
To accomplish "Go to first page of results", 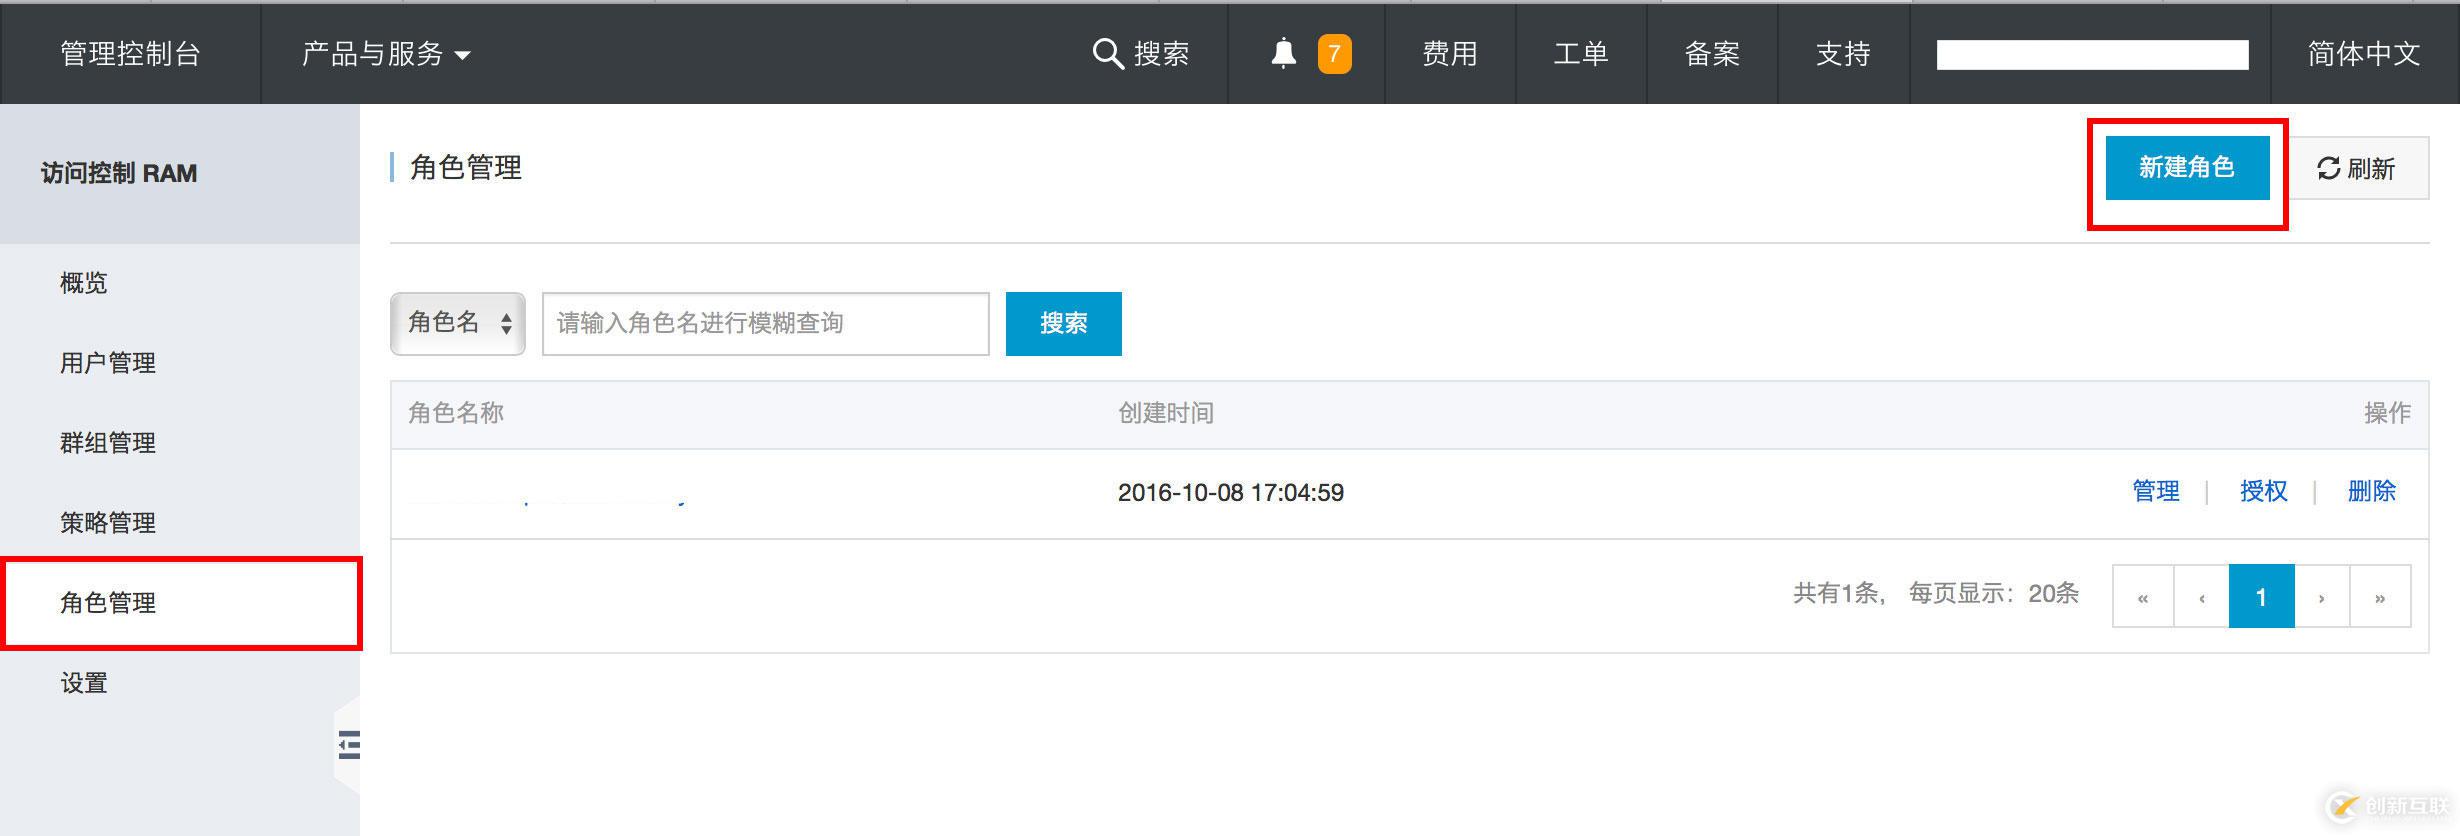I will [2142, 597].
